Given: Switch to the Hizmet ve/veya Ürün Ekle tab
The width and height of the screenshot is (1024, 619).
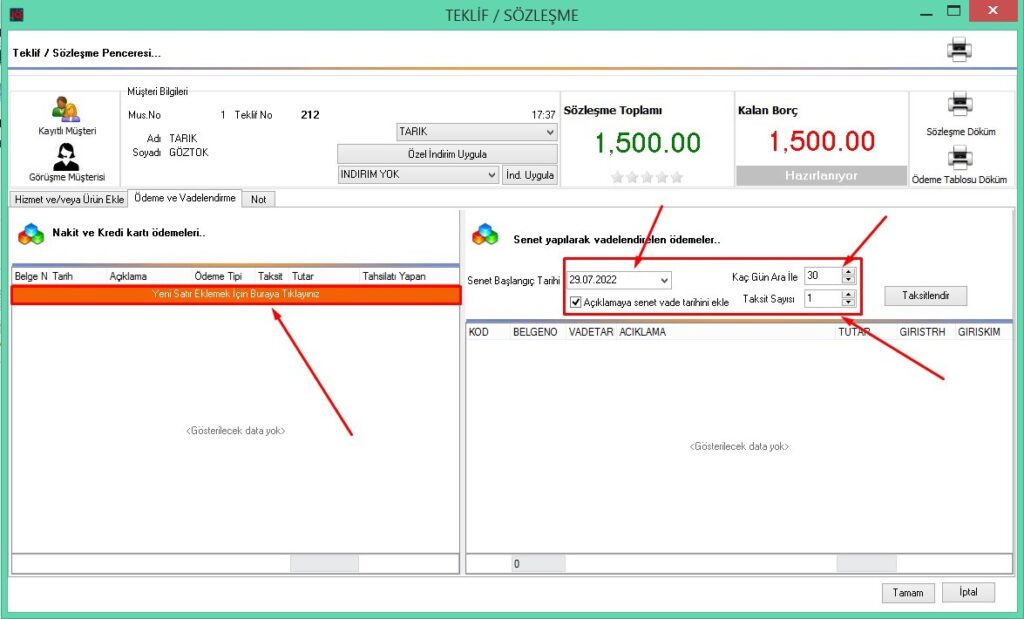Looking at the screenshot, I should pos(69,199).
